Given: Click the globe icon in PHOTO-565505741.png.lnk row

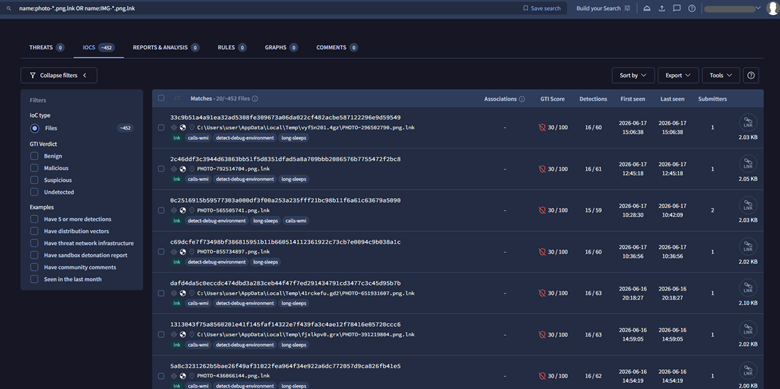Looking at the screenshot, I should (183, 210).
